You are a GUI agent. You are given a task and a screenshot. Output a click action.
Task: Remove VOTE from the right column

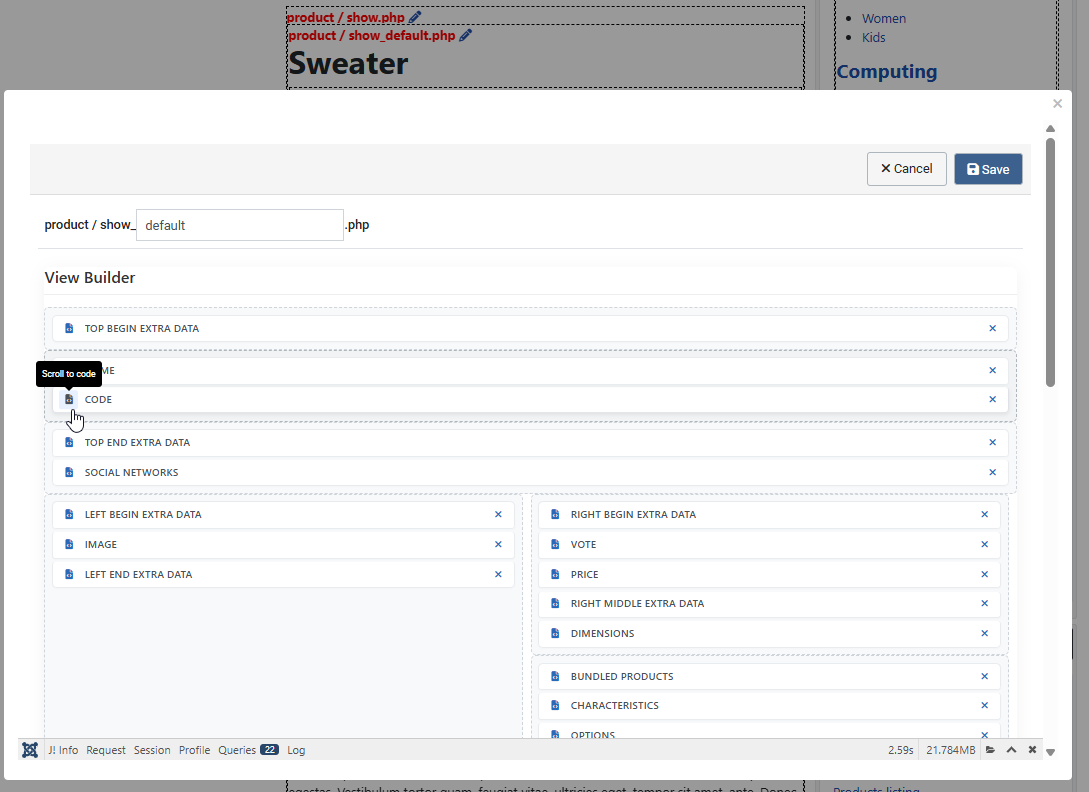985,544
